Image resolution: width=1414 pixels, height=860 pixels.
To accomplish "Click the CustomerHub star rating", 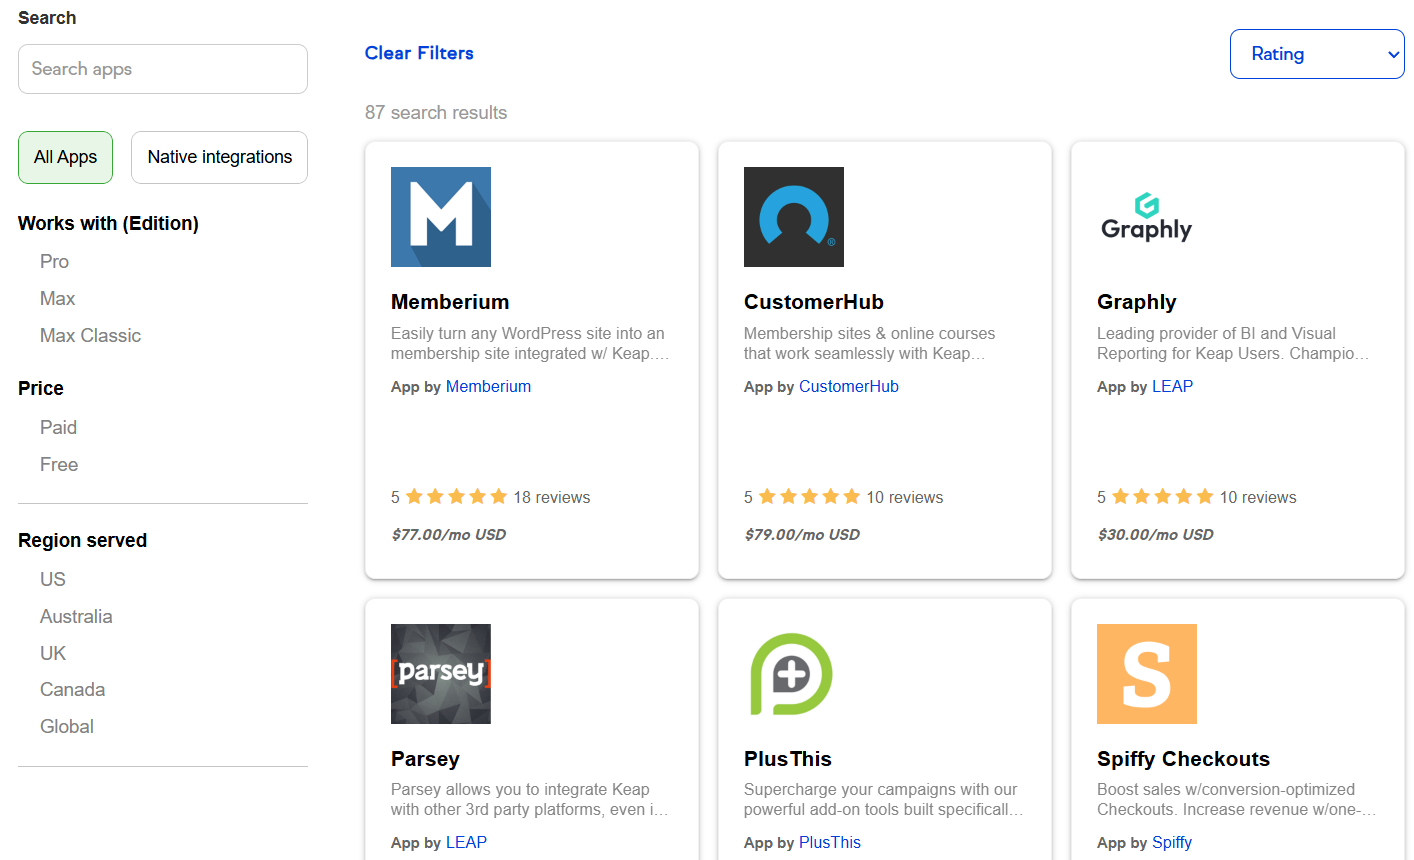I will click(809, 497).
